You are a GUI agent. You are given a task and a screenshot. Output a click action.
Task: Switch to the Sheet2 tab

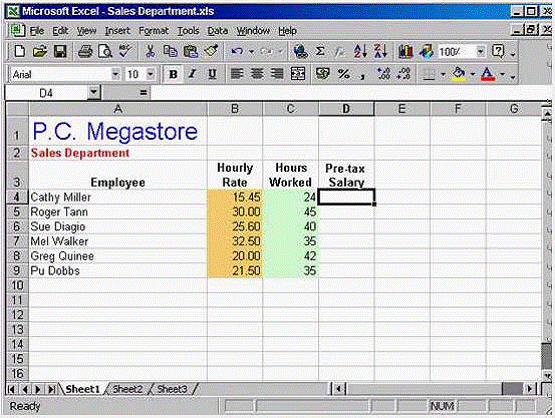[127, 389]
